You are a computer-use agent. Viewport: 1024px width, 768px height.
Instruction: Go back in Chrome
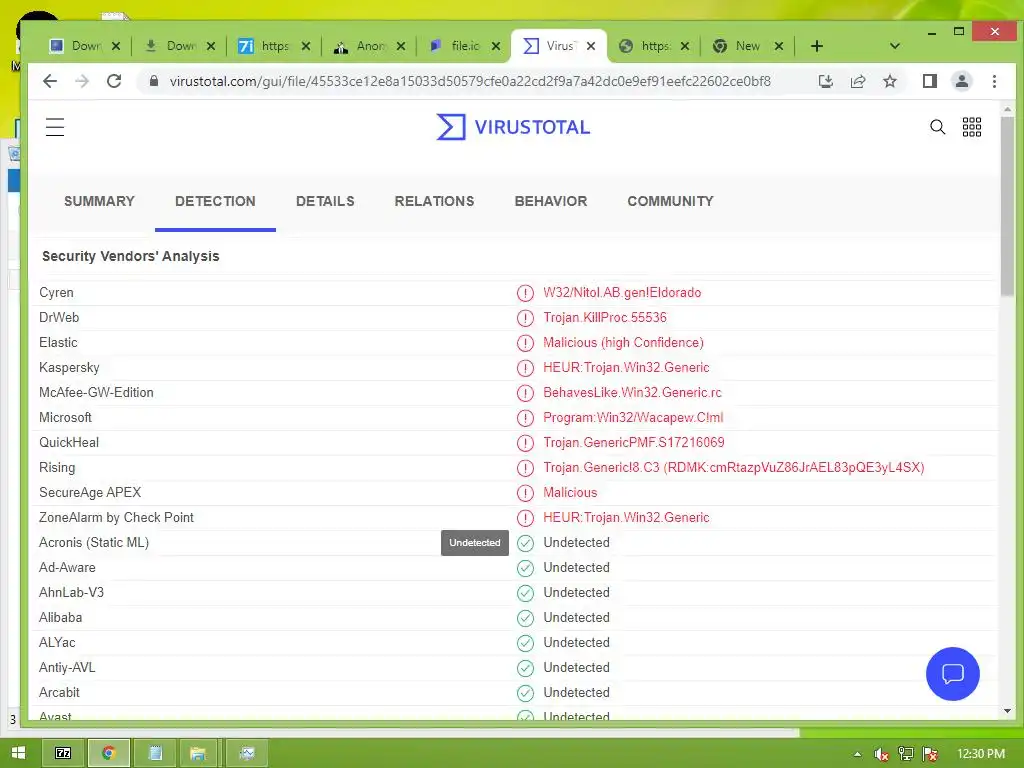point(50,81)
